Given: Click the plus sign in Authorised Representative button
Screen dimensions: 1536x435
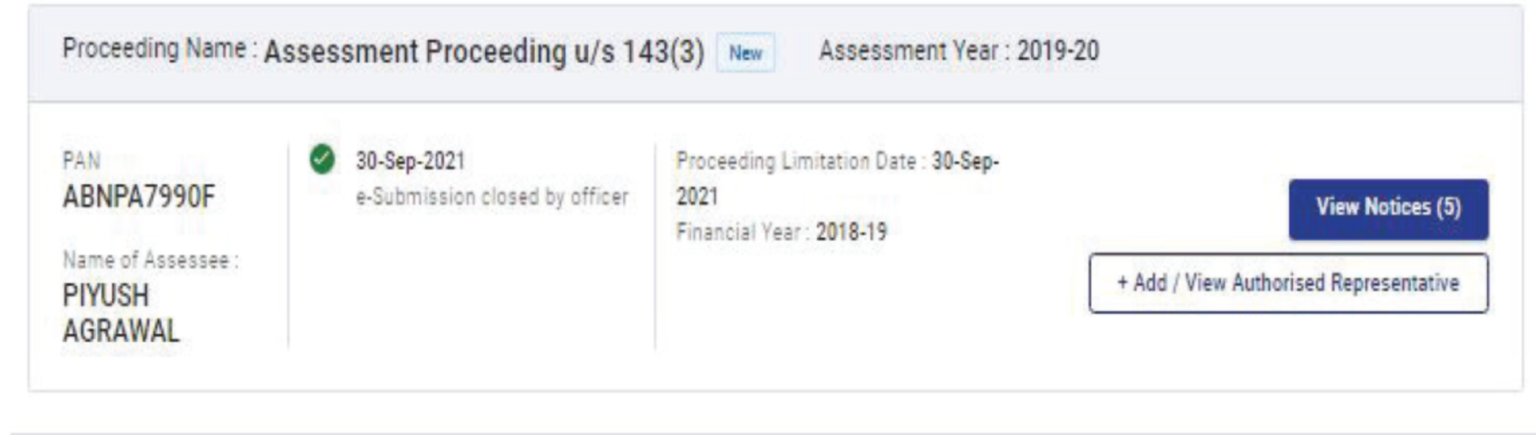Looking at the screenshot, I should 1123,283.
